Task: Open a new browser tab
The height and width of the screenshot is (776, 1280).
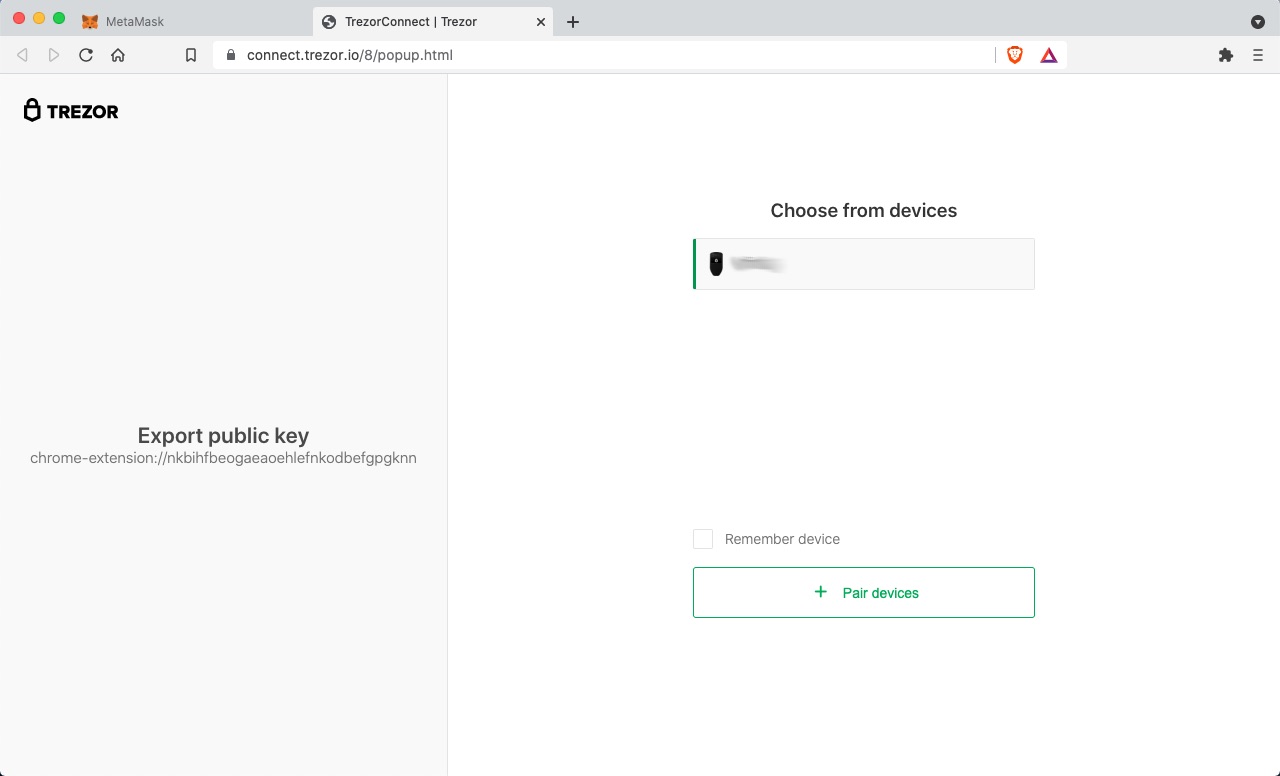Action: (573, 22)
